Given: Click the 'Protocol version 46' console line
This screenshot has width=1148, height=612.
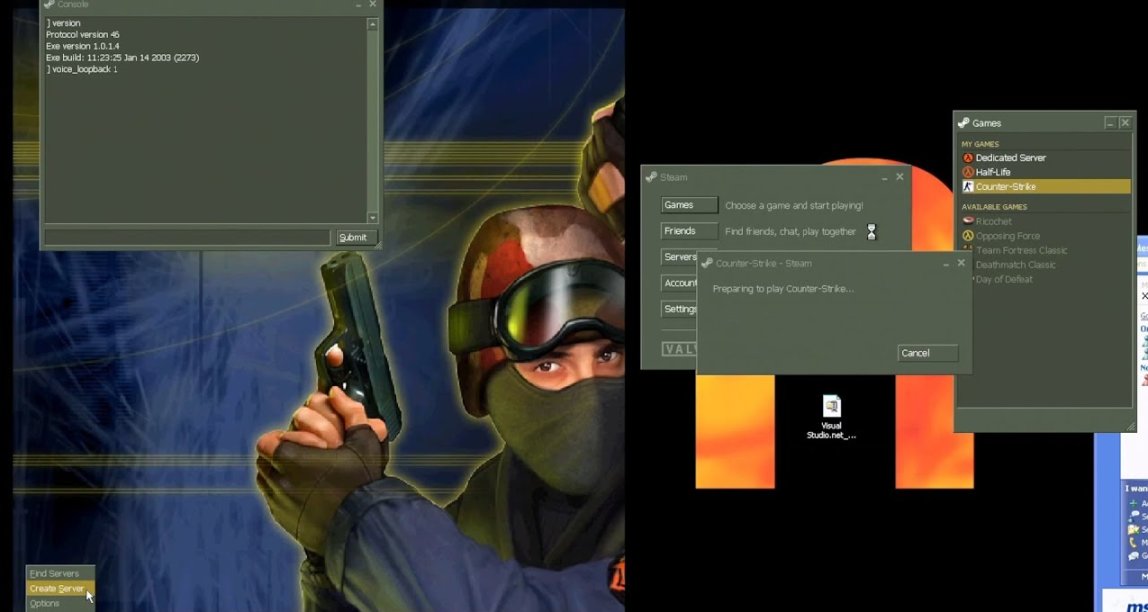Looking at the screenshot, I should point(83,34).
